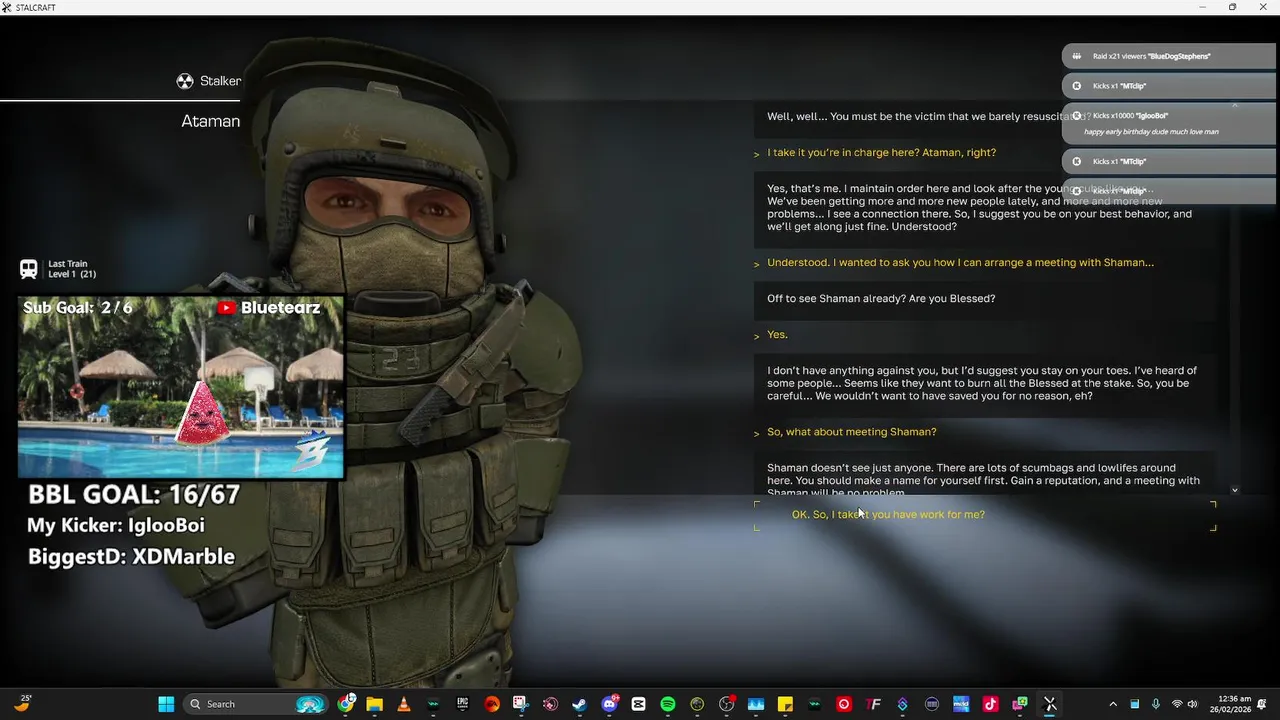This screenshot has height=720, width=1280.
Task: Click 'BiggestD: XDMarble' text
Action: tap(131, 557)
